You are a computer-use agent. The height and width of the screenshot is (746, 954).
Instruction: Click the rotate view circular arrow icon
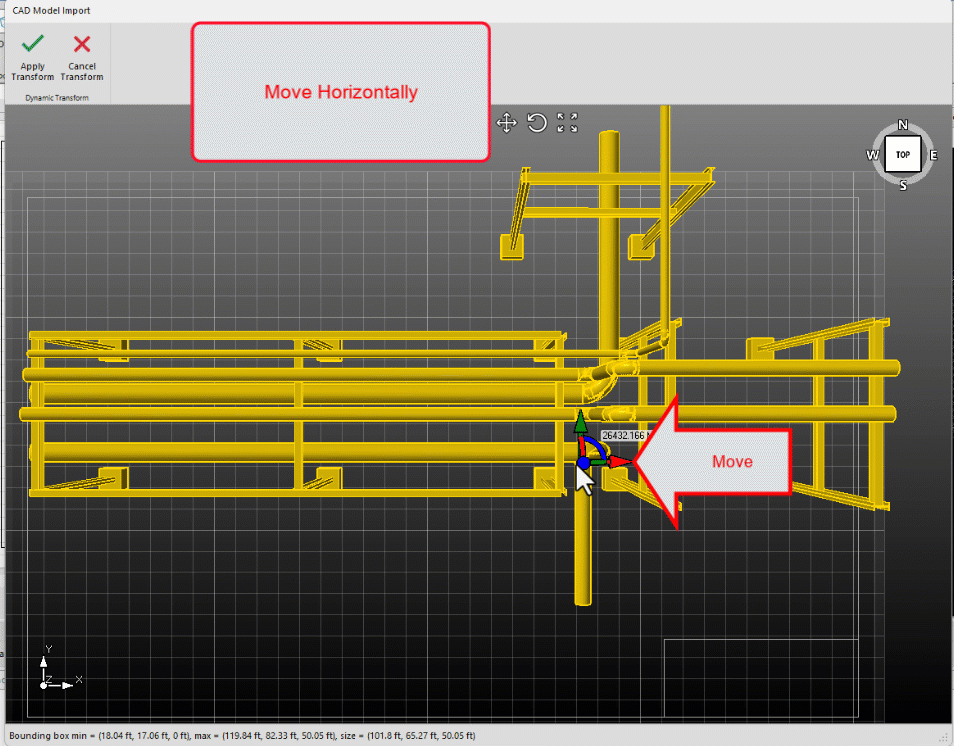pos(537,123)
